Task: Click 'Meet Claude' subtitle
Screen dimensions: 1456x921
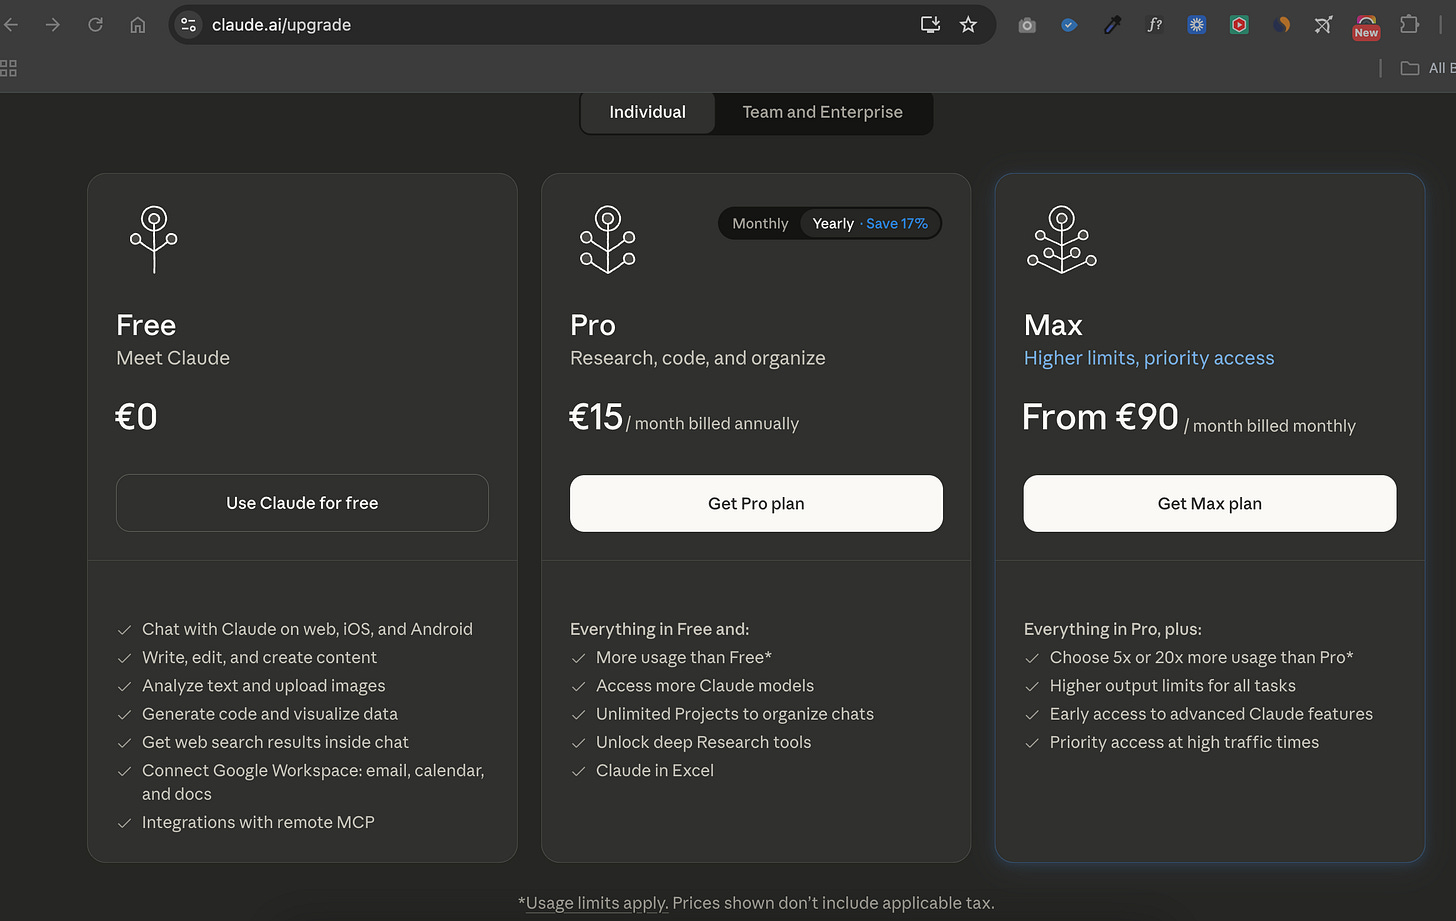Action: tap(173, 358)
